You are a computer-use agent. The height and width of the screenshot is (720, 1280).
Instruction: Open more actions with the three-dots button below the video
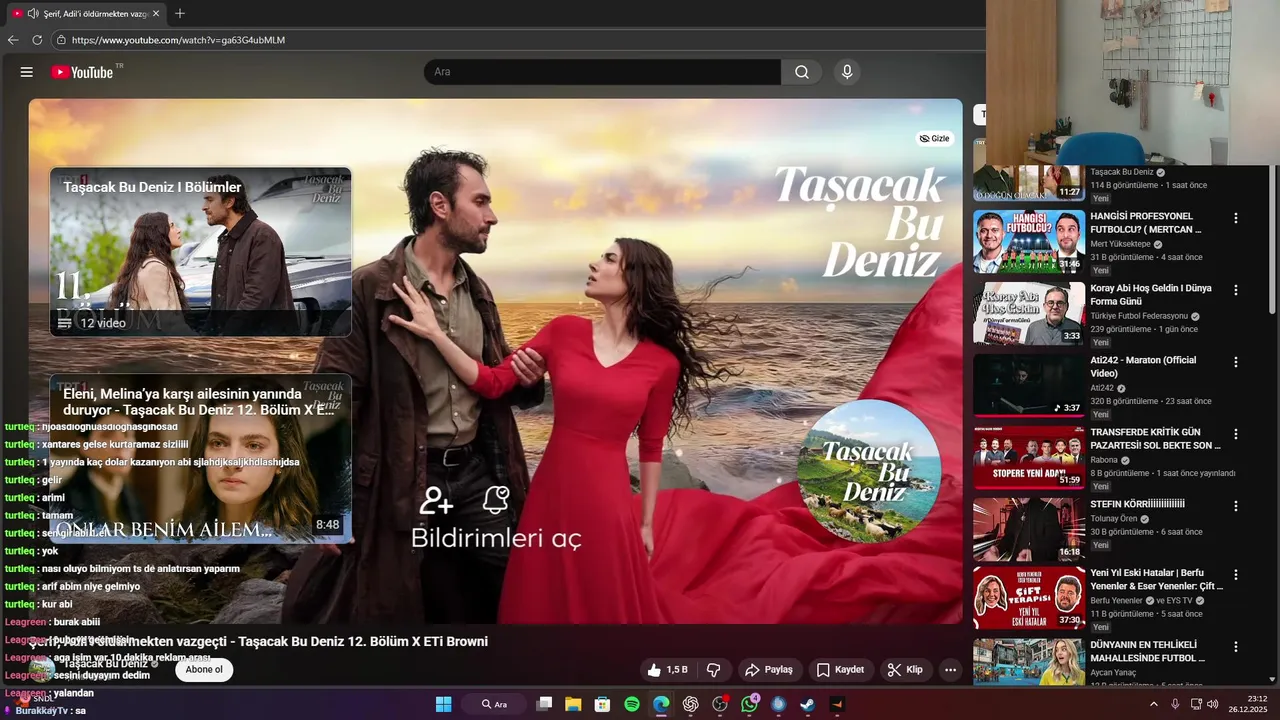(951, 670)
